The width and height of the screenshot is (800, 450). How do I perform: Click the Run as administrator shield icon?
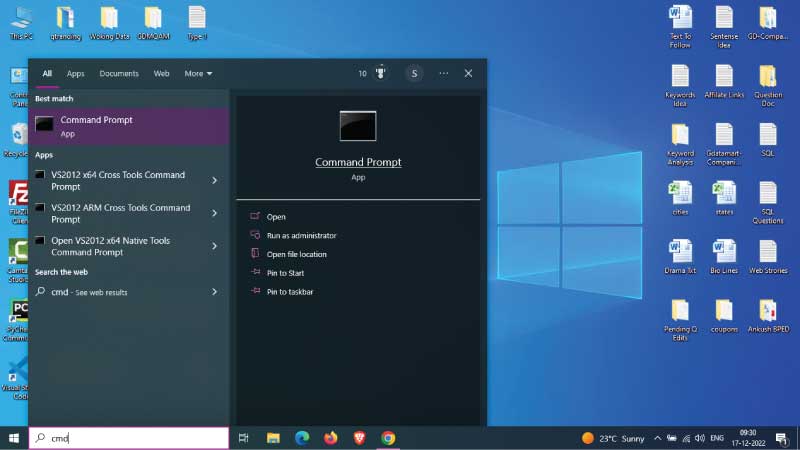[255, 235]
